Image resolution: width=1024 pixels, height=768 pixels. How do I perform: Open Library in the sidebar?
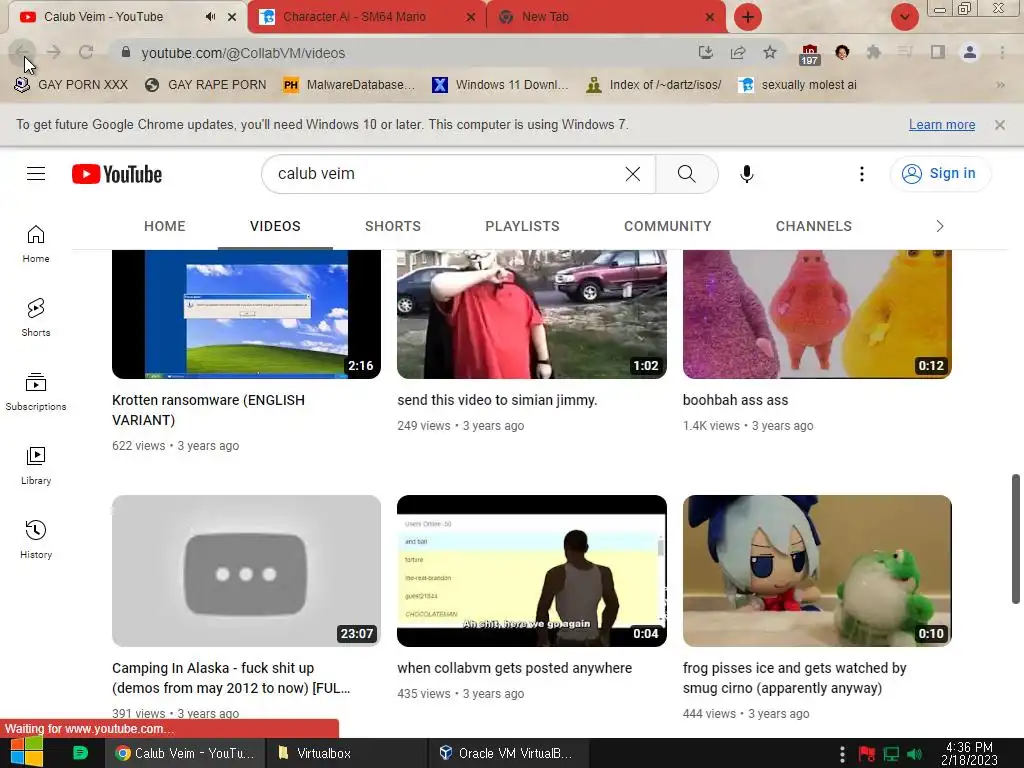(36, 466)
